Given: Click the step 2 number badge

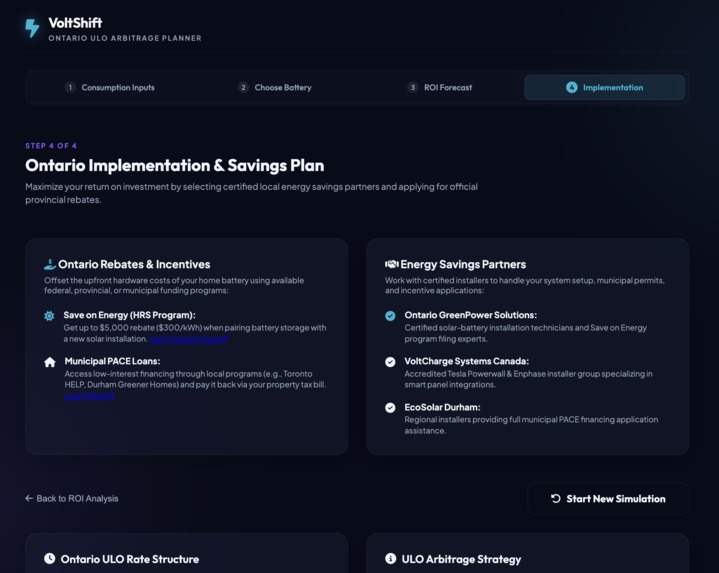Looking at the screenshot, I should [243, 87].
